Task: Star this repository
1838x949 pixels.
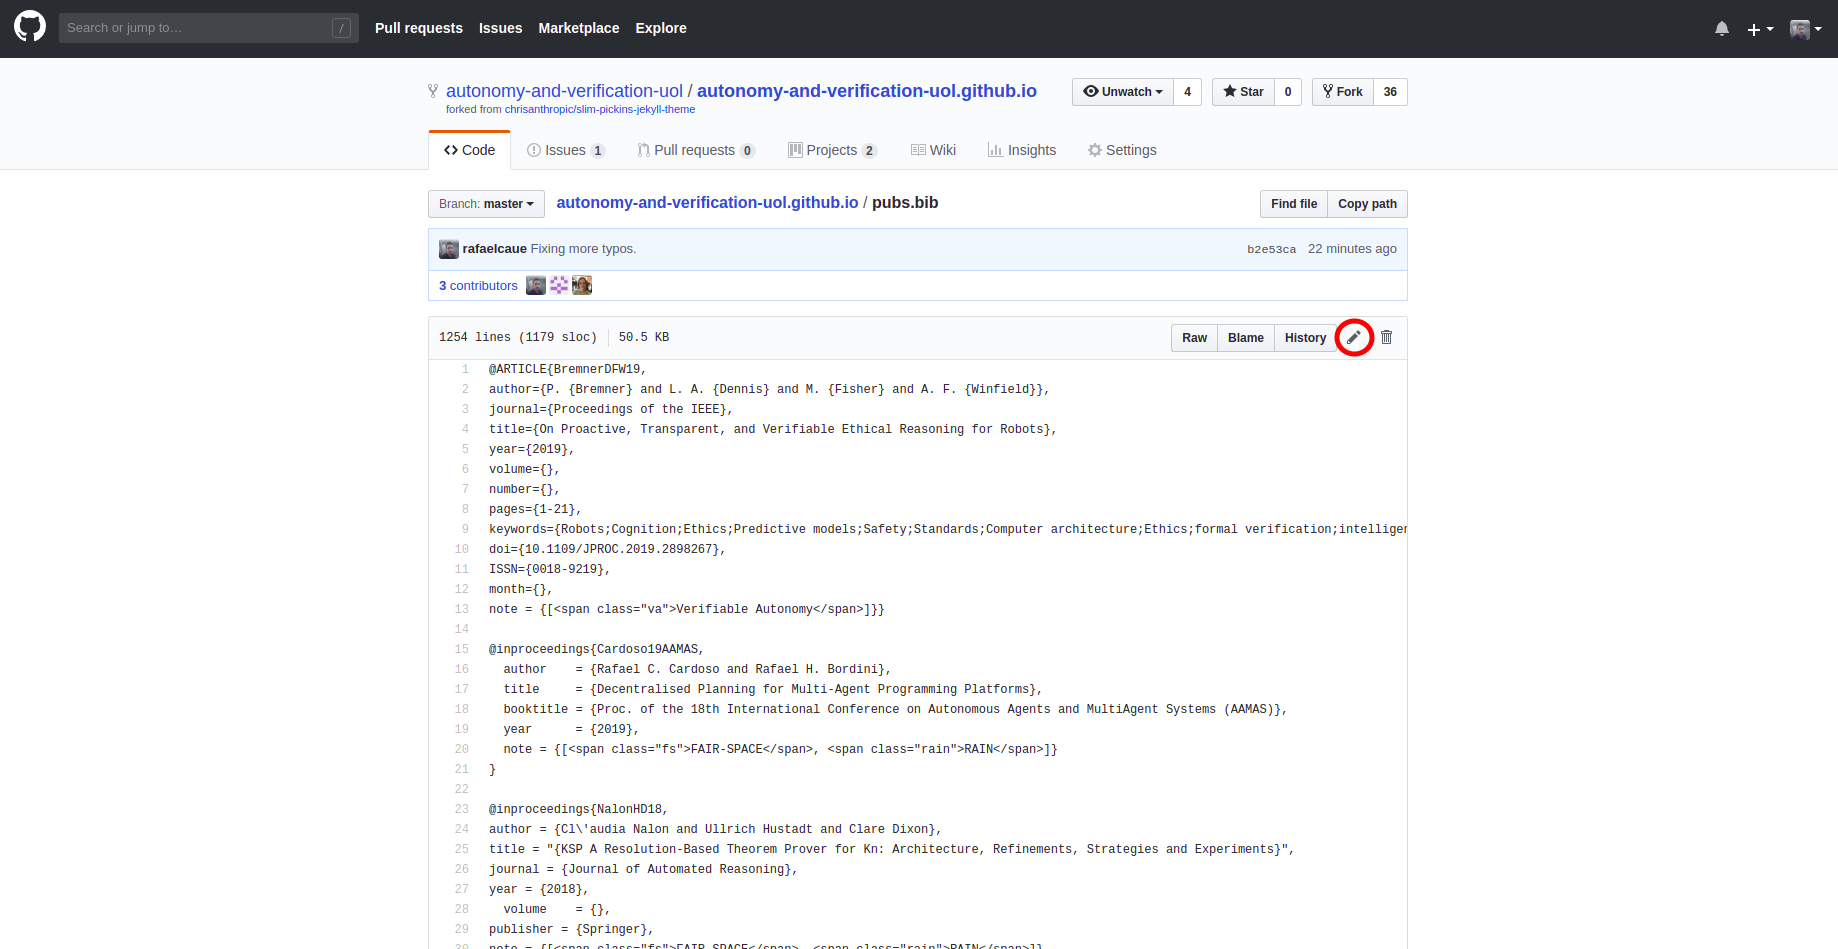Action: [x=1243, y=92]
